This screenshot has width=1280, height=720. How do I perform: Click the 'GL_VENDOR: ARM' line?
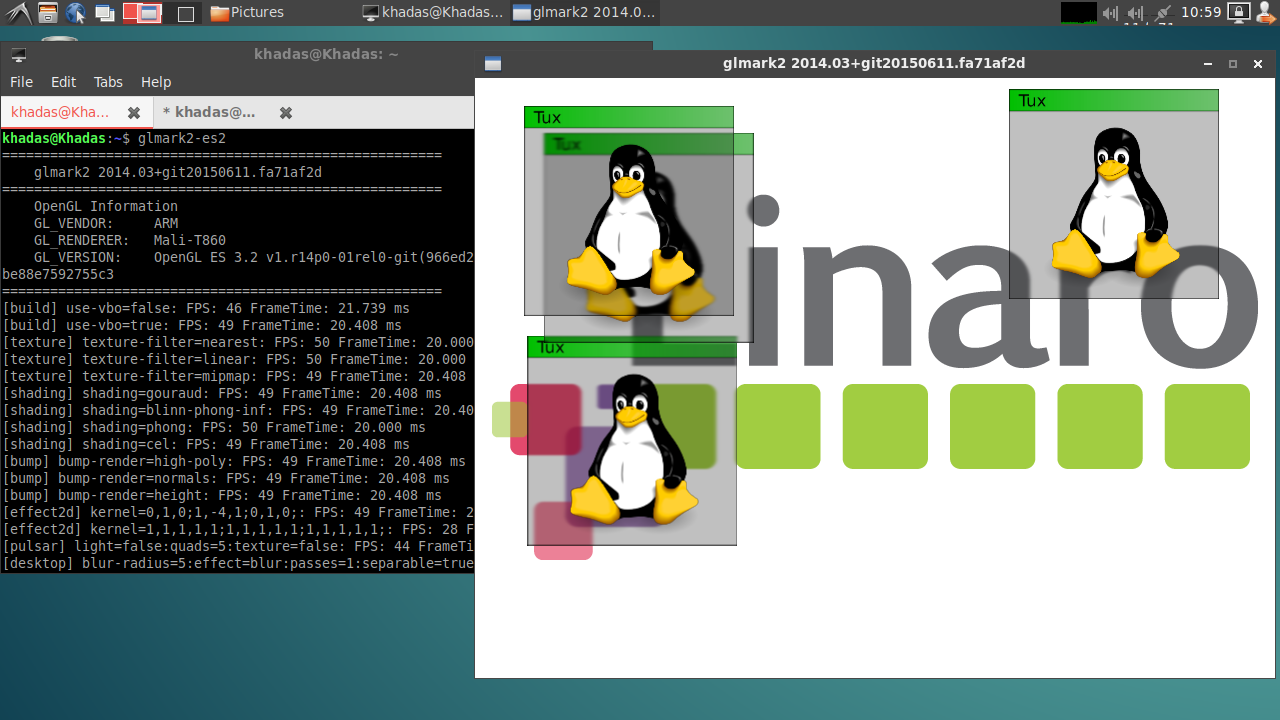tap(106, 223)
